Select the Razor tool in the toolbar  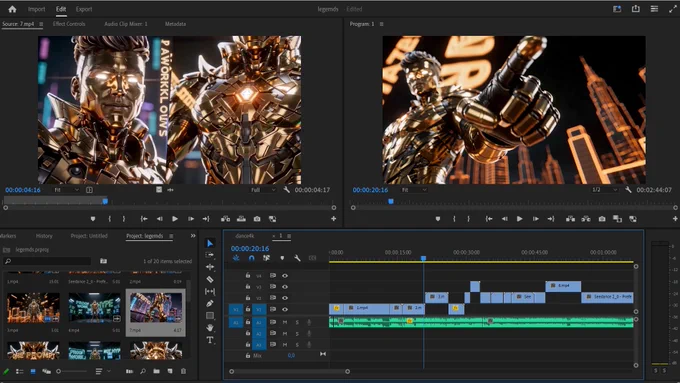pyautogui.click(x=210, y=279)
